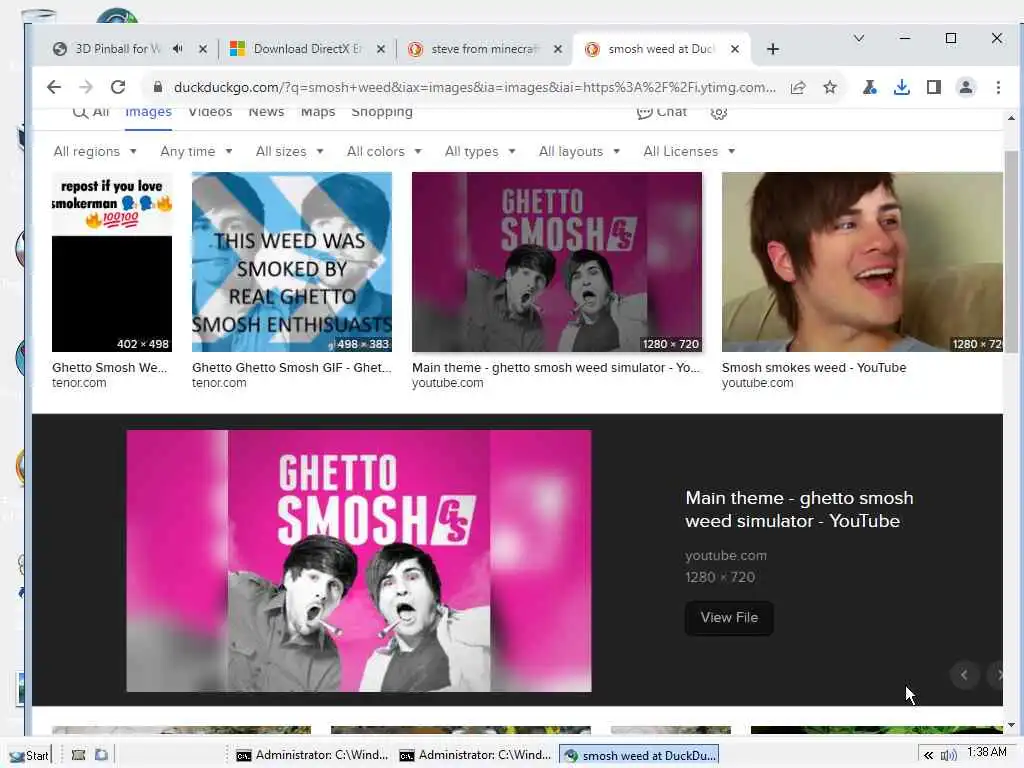Click the second quick launch taskbar icon

pyautogui.click(x=101, y=755)
